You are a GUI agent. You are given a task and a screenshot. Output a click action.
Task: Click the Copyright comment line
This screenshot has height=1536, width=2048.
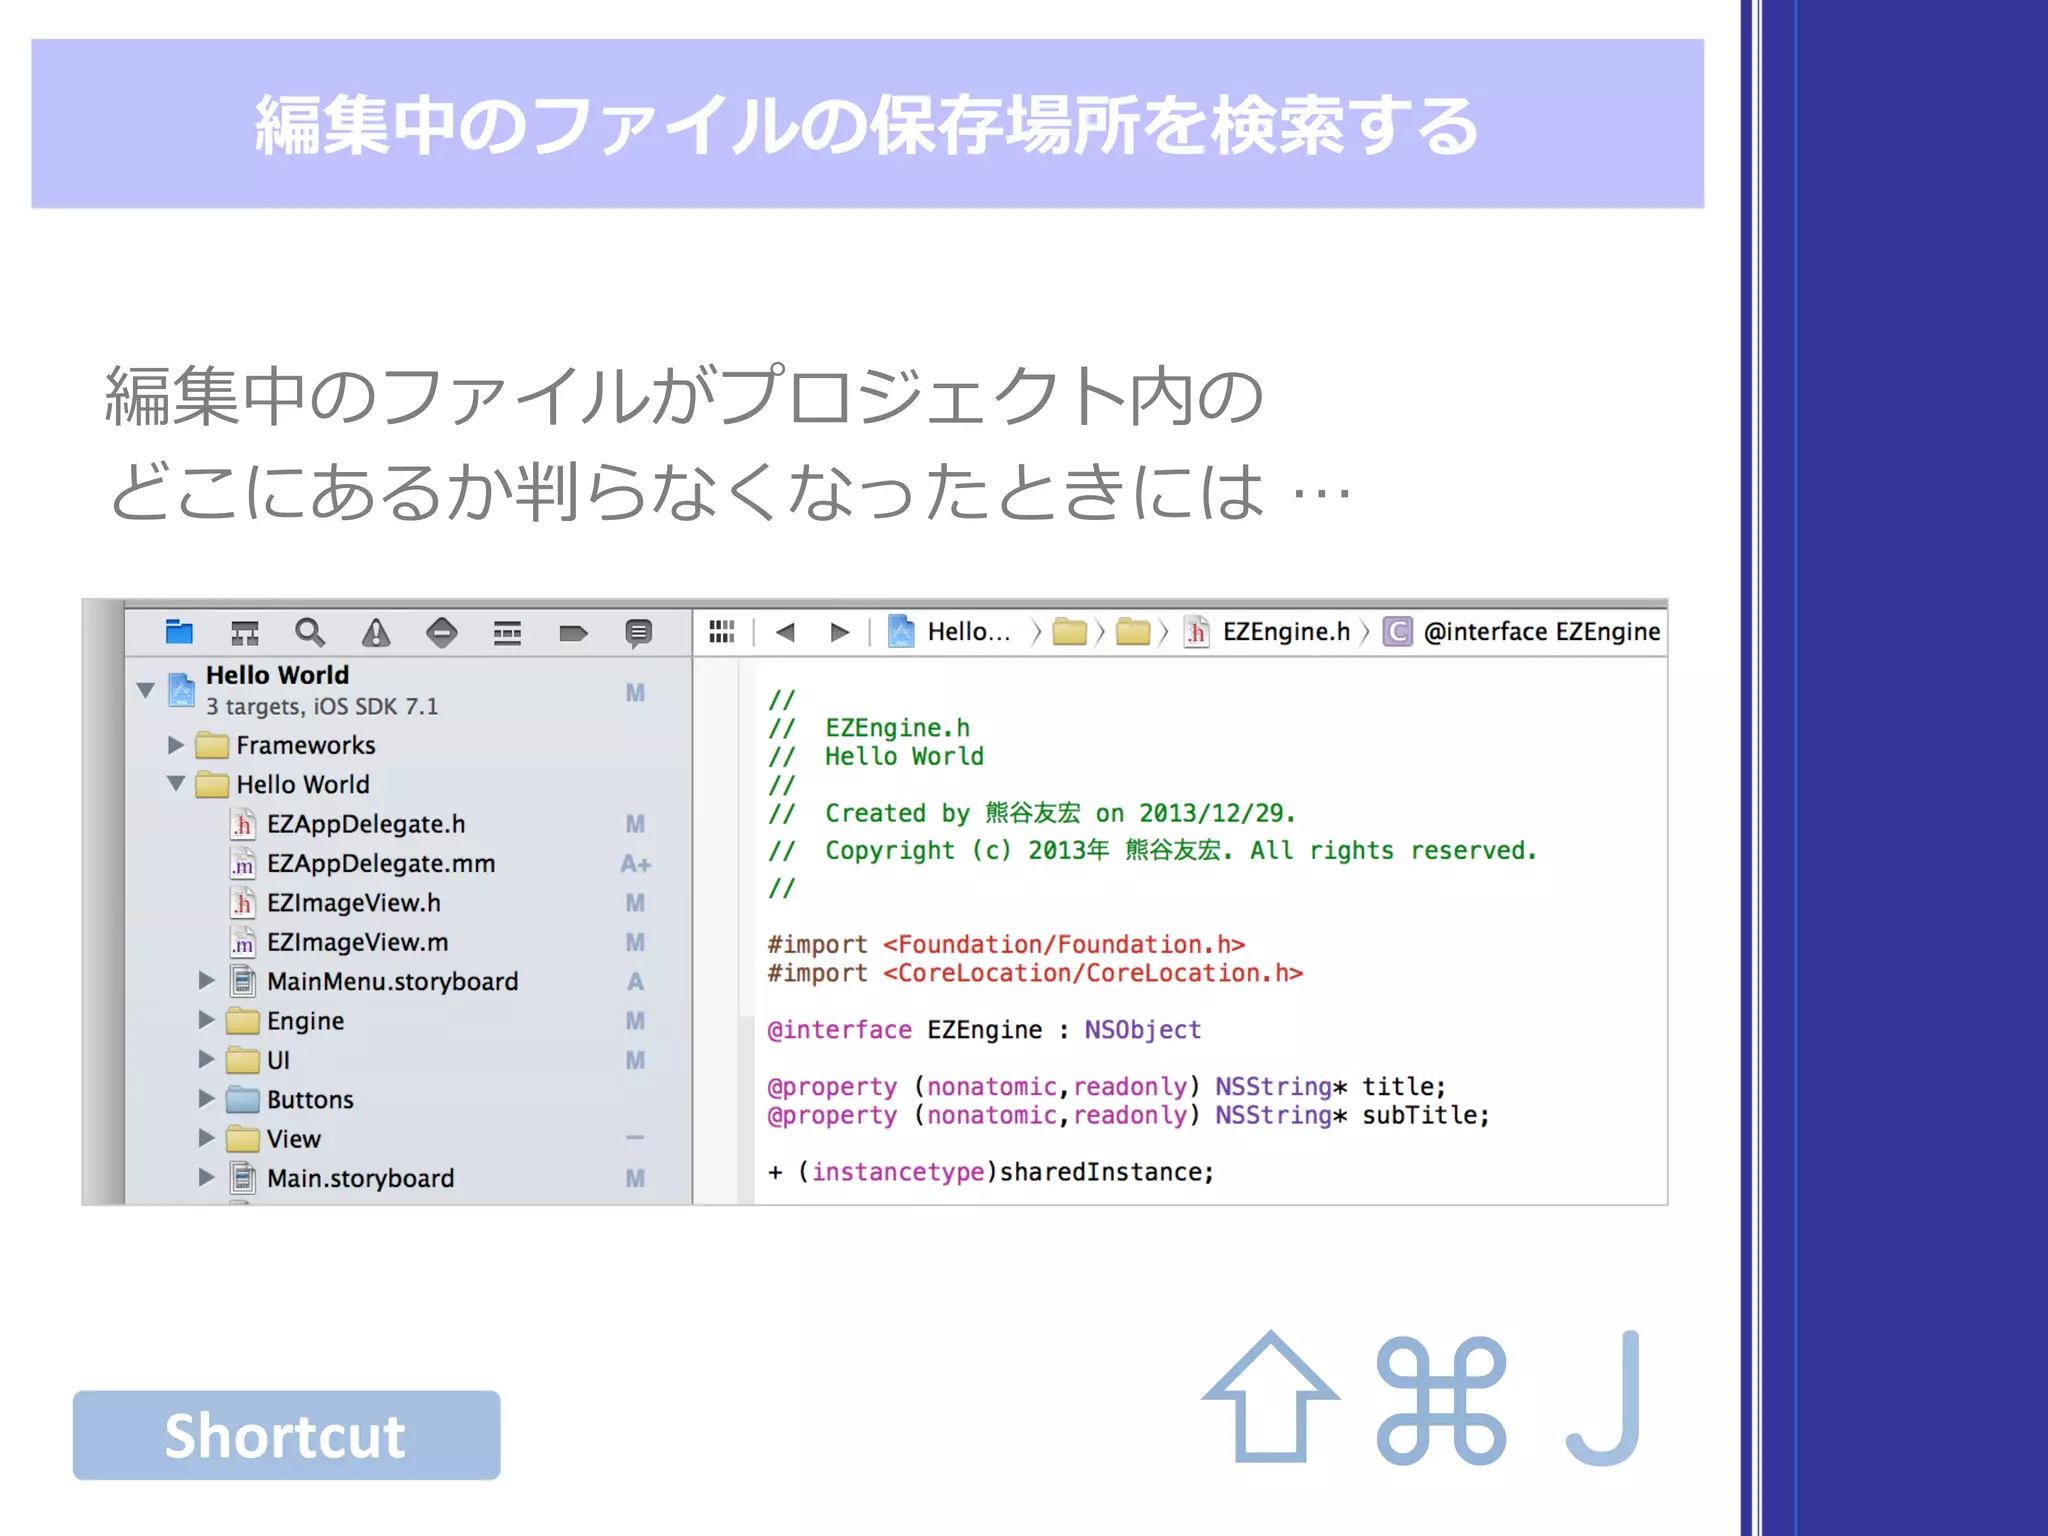pos(1152,850)
